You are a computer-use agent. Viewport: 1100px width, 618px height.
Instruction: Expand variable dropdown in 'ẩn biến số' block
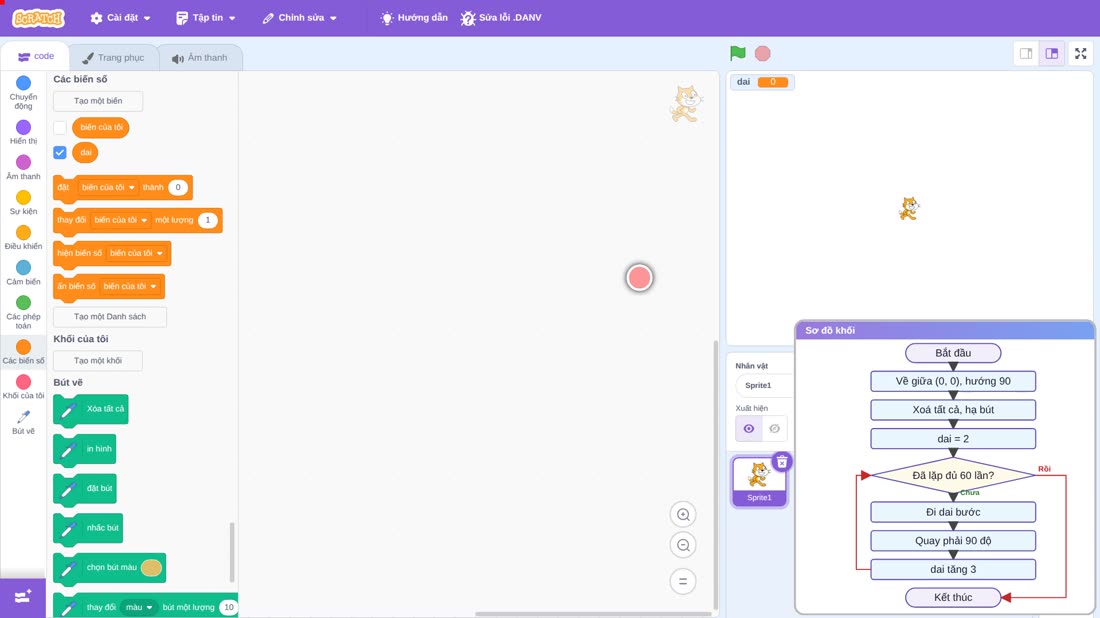pos(130,286)
